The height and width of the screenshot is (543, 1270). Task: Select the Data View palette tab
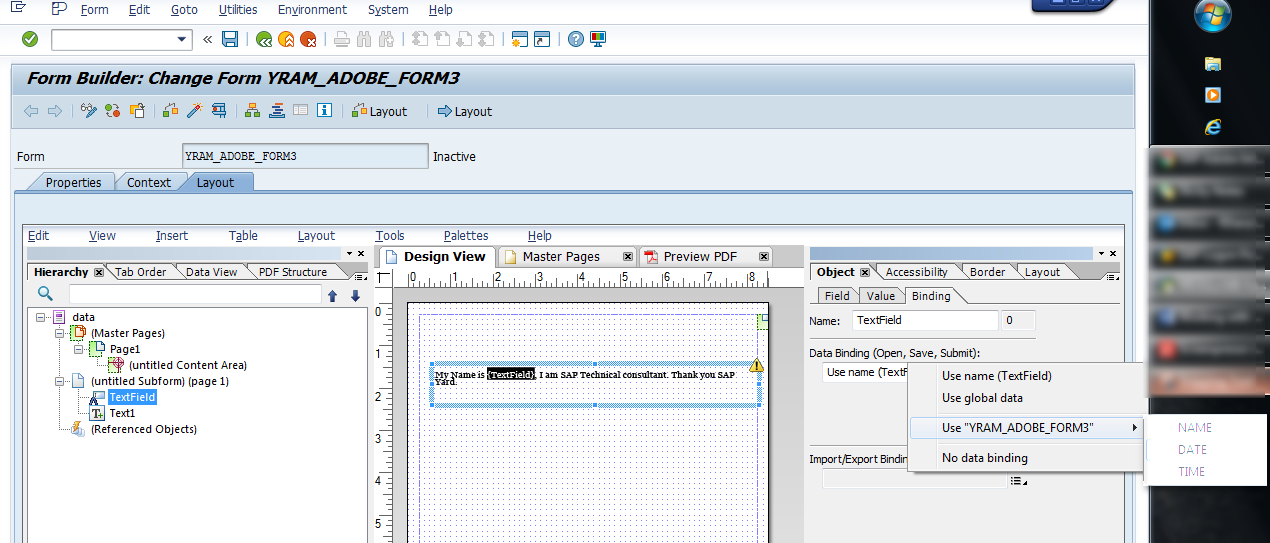tap(211, 272)
